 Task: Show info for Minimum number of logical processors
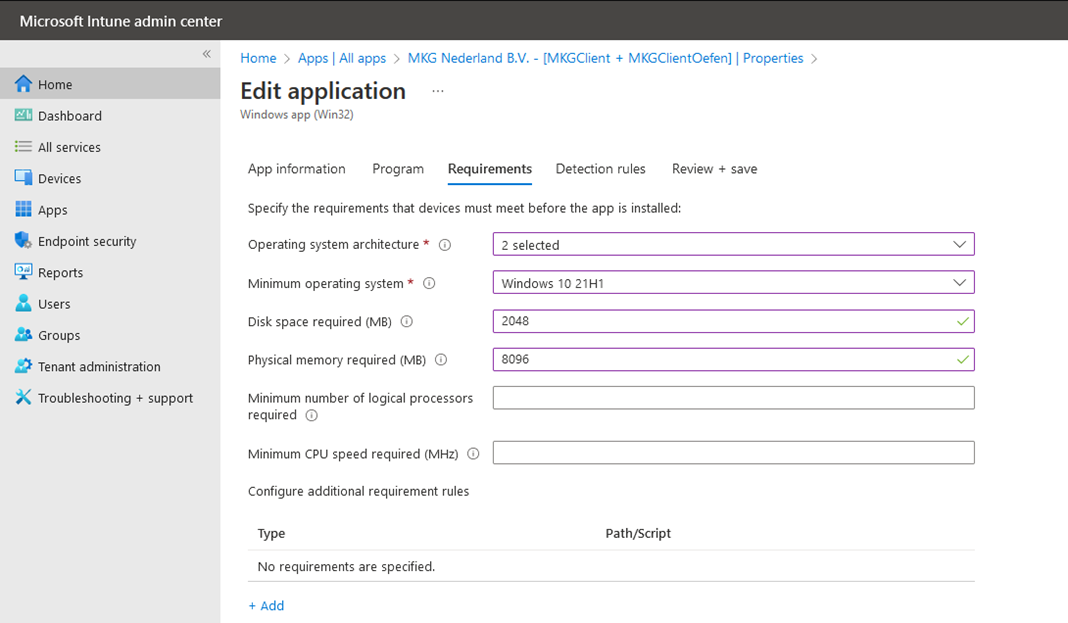click(x=311, y=415)
